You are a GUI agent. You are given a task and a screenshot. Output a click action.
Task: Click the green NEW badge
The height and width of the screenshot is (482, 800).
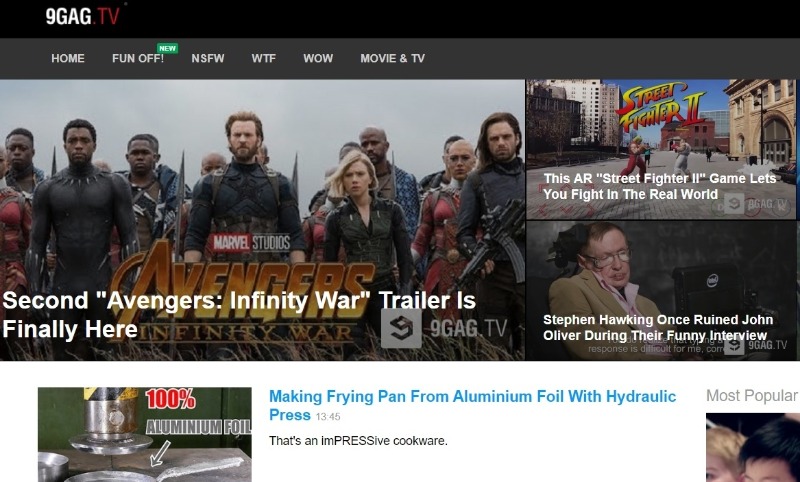click(x=167, y=48)
